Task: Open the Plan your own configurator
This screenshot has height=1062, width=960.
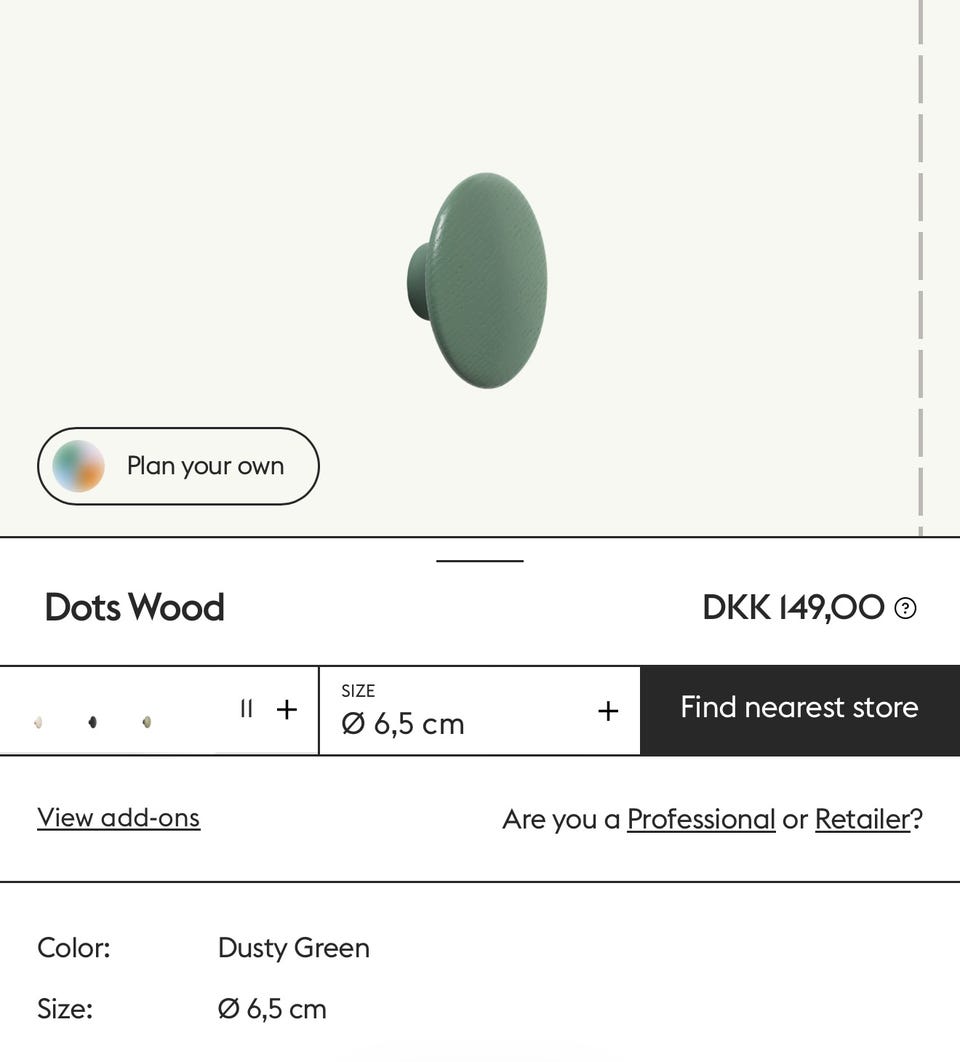Action: (205, 466)
